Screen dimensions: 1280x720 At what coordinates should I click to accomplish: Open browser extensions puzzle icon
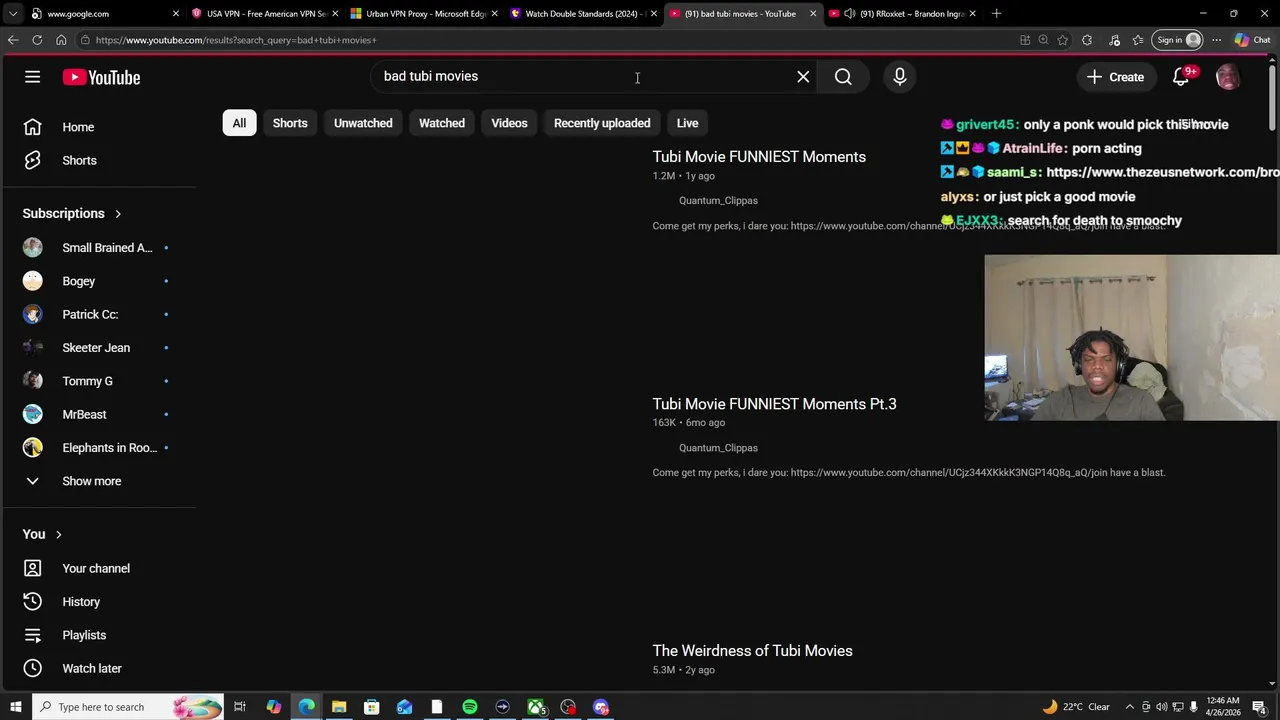pos(1086,40)
